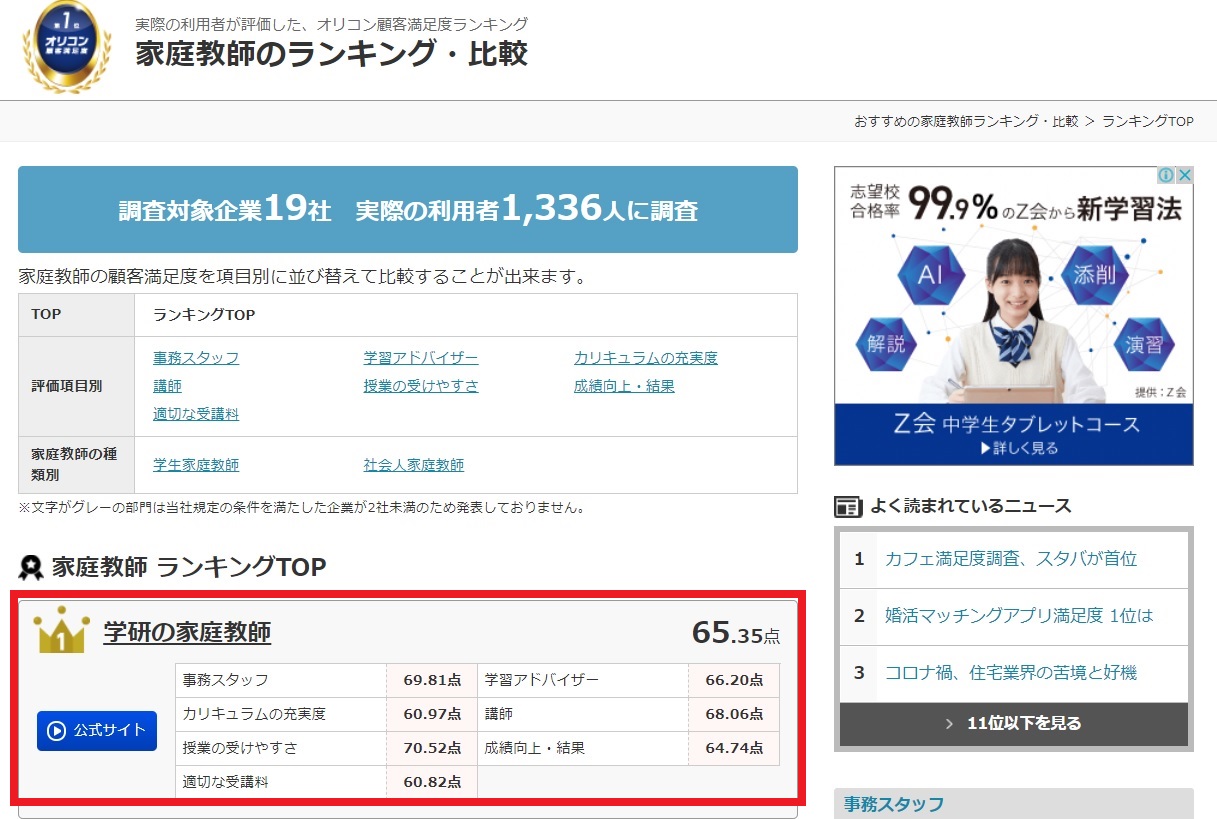The height and width of the screenshot is (819, 1217).
Task: Open カリキュラムの充実度 evaluation link
Action: point(646,358)
